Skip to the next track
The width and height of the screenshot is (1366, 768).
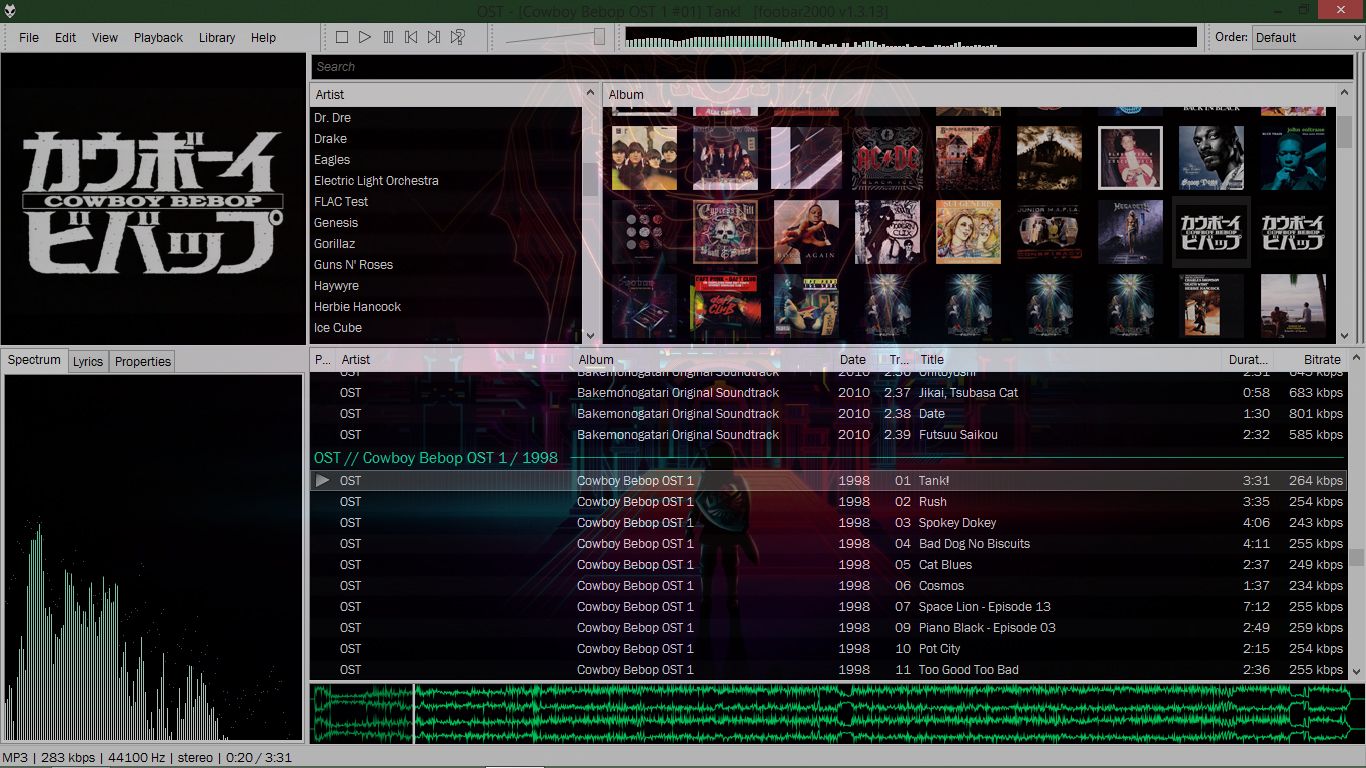(x=434, y=37)
